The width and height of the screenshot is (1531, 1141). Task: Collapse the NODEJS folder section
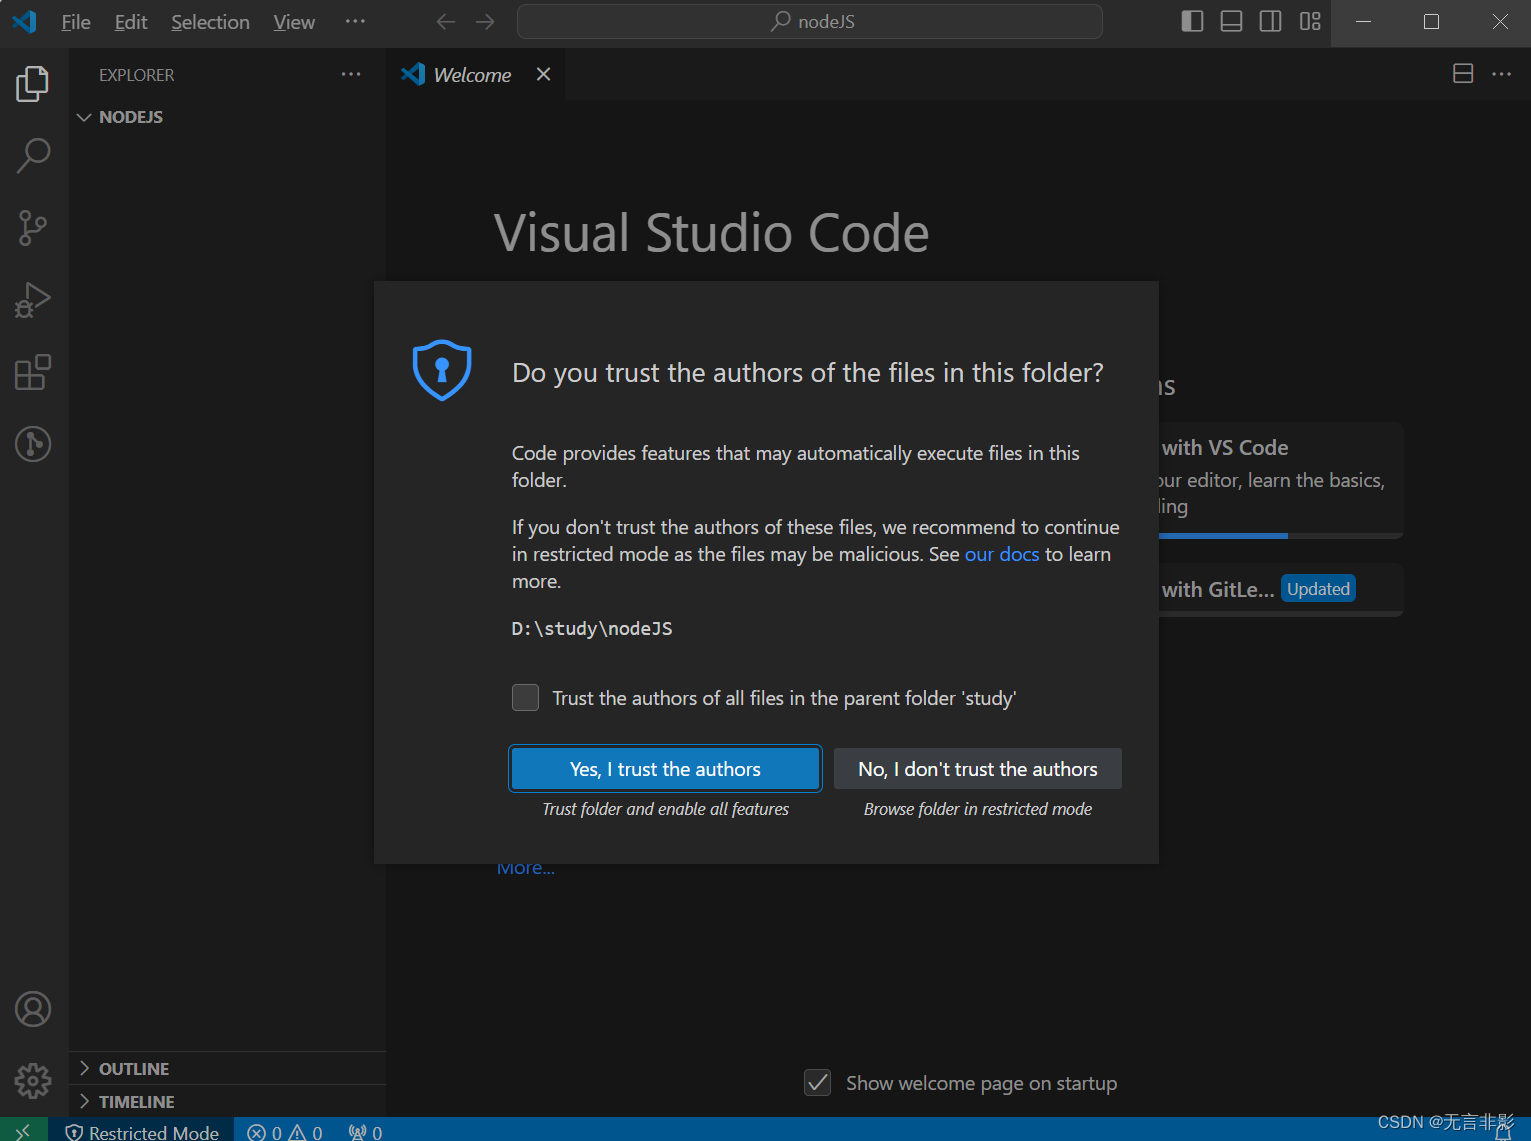[228, 117]
